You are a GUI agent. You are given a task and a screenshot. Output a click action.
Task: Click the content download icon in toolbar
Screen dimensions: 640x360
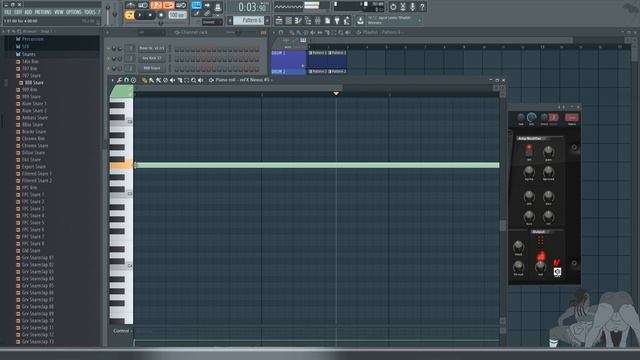pyautogui.click(x=361, y=20)
